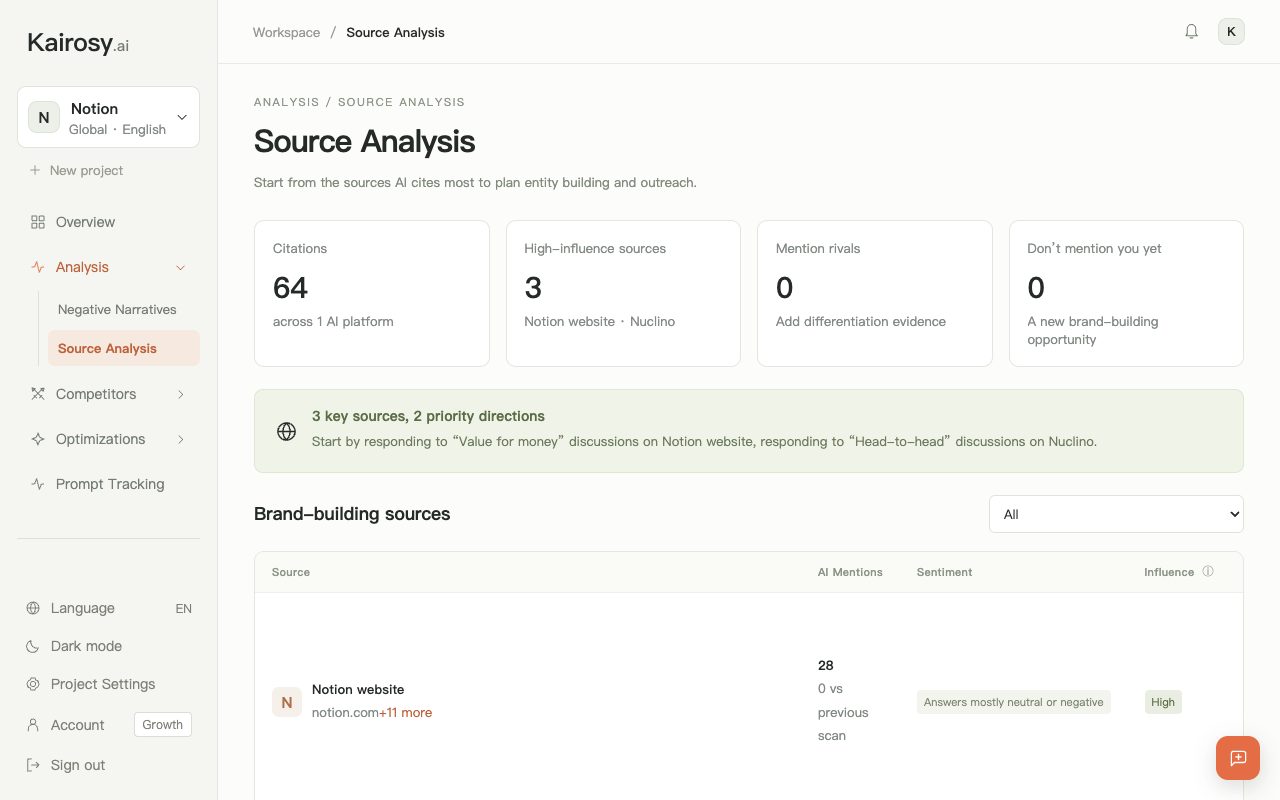
Task: Click Sign out
Action: (x=78, y=765)
